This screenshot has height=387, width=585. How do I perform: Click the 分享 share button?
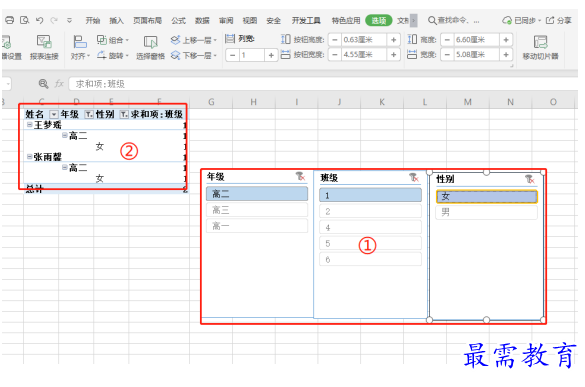coord(559,21)
